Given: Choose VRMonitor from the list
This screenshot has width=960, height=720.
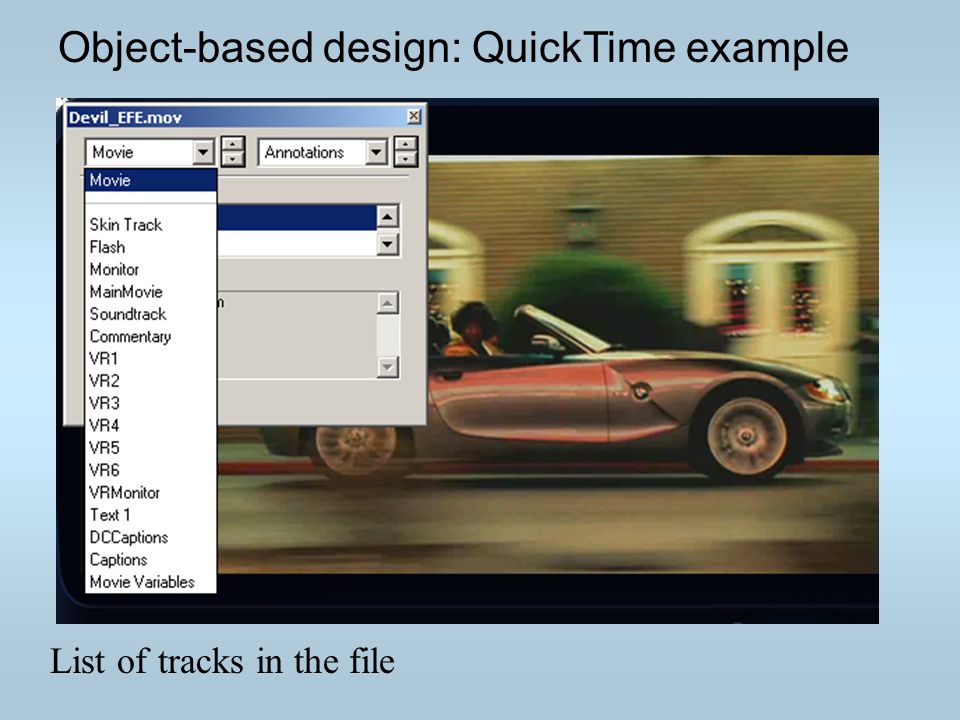Looking at the screenshot, I should pyautogui.click(x=151, y=492).
